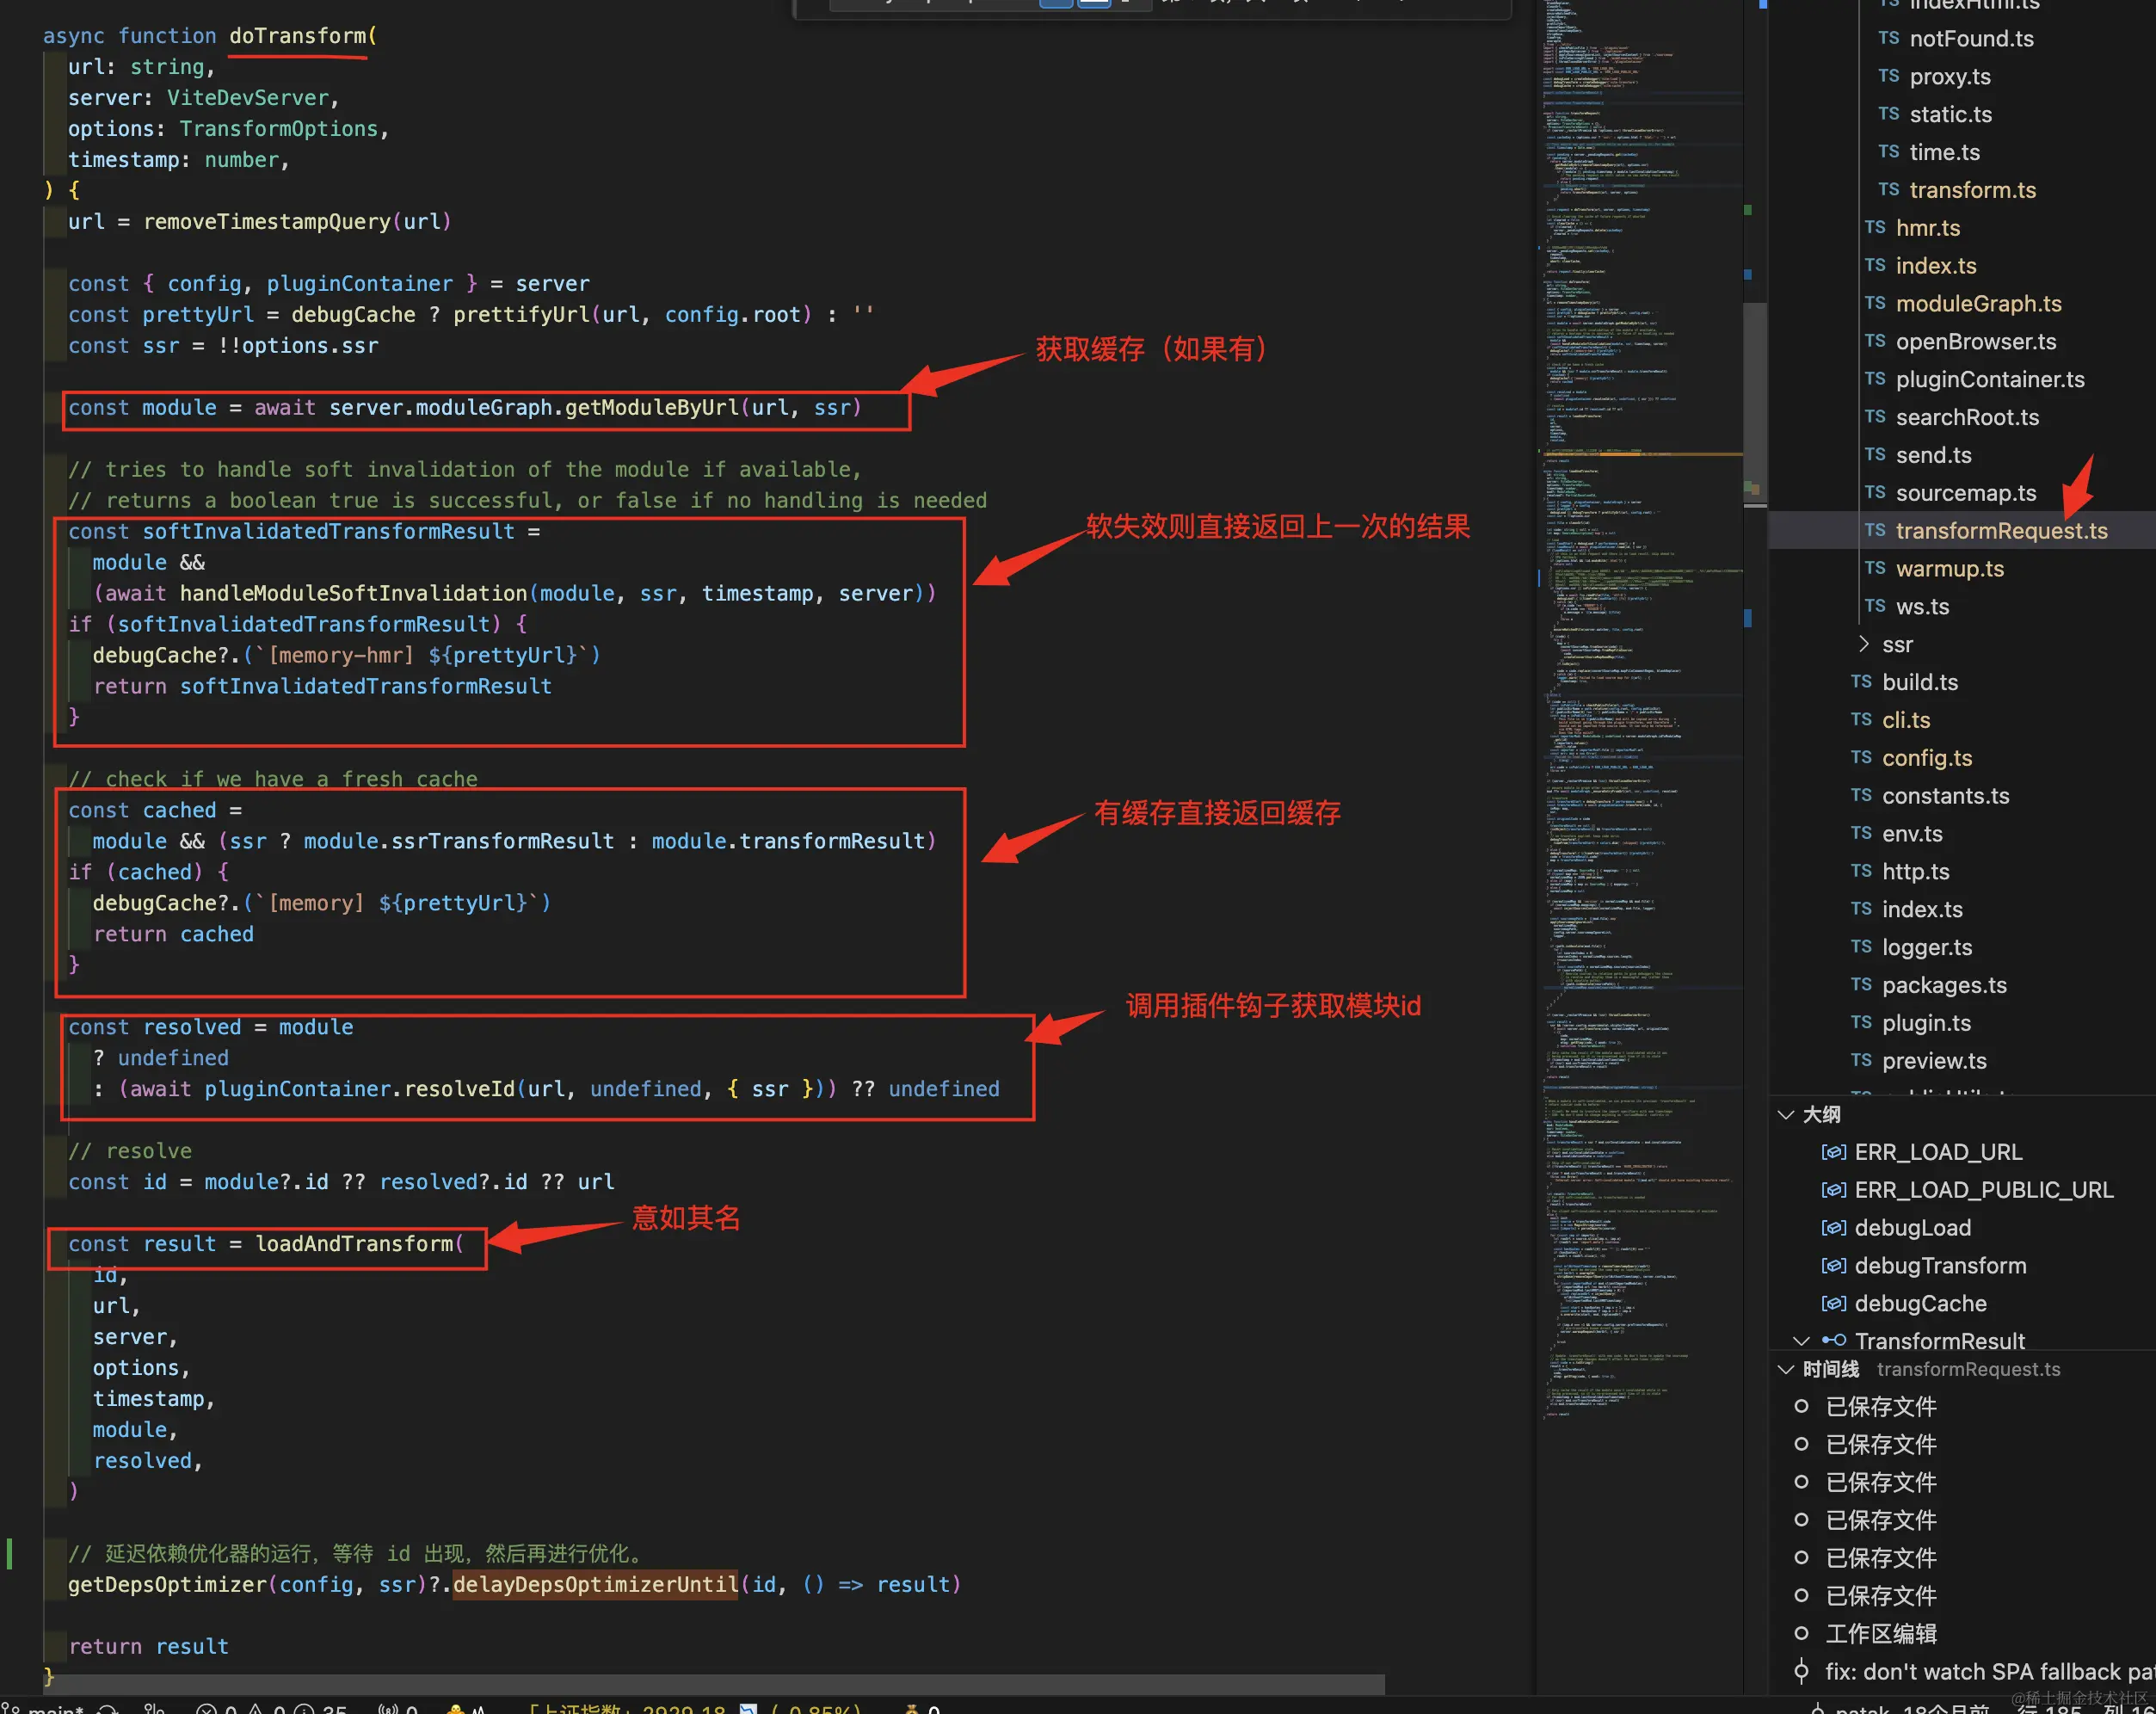Image resolution: width=2156 pixels, height=1714 pixels.
Task: Open pluginContainer.ts in the explorer
Action: [x=1990, y=379]
